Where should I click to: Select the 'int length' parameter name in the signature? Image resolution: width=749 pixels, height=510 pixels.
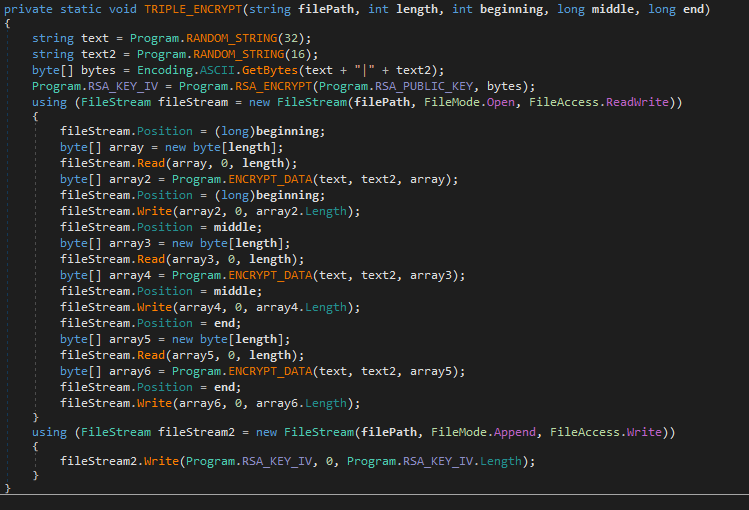point(417,9)
